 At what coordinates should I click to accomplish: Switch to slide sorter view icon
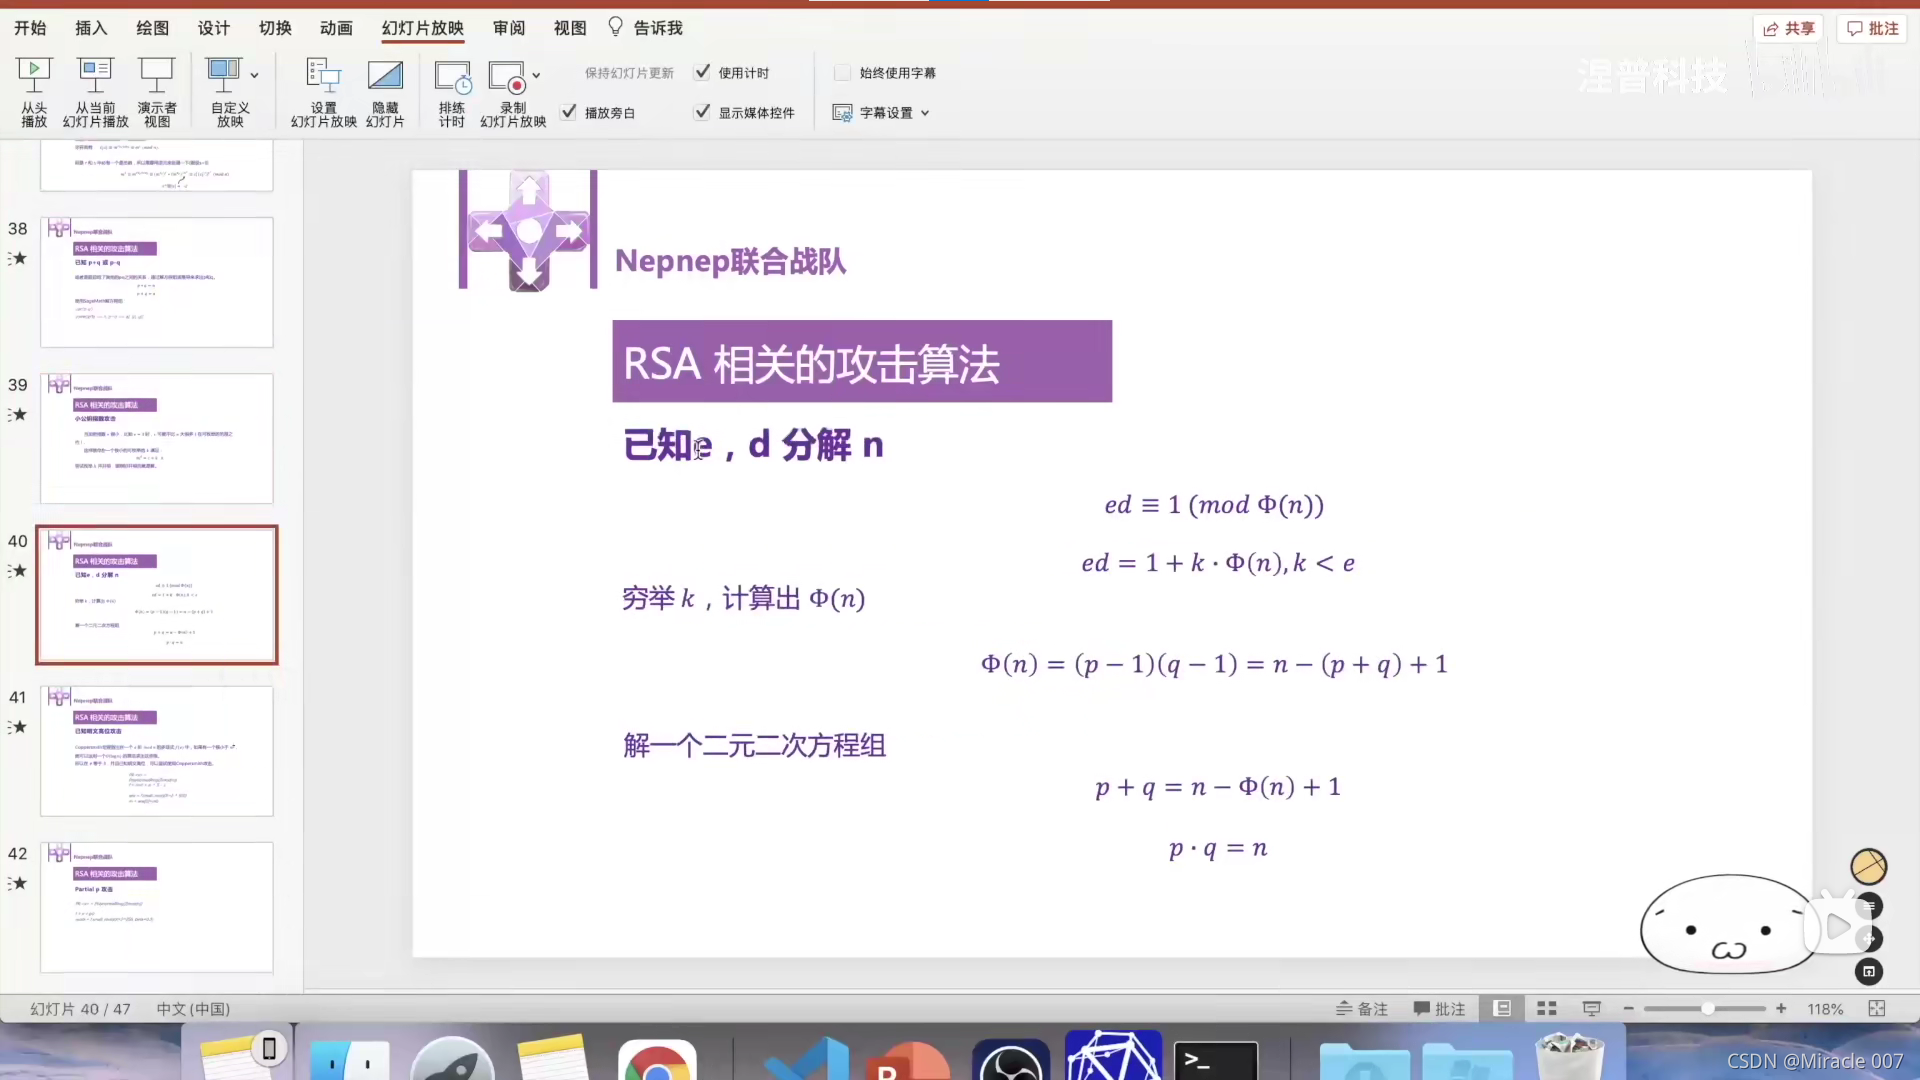[1547, 1009]
